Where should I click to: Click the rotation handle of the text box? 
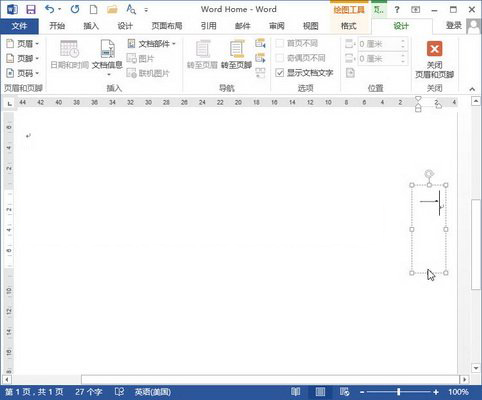tap(429, 174)
